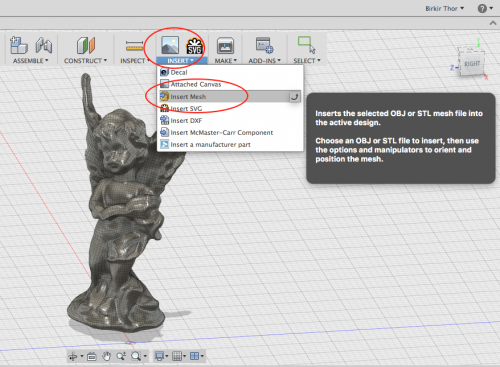Open the ADD-INS dropdown
Screen dimensions: 500x367
click(265, 61)
